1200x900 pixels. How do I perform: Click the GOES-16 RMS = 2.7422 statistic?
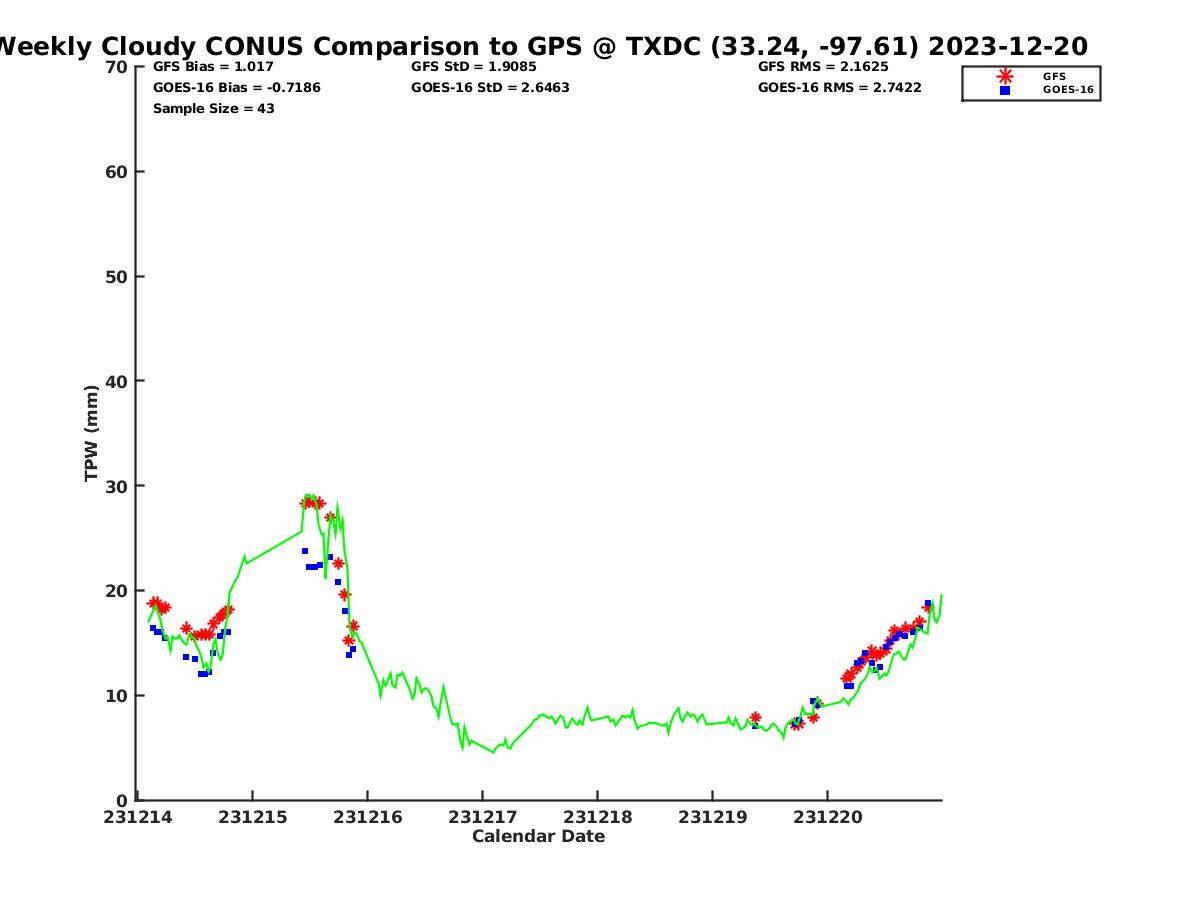point(839,88)
